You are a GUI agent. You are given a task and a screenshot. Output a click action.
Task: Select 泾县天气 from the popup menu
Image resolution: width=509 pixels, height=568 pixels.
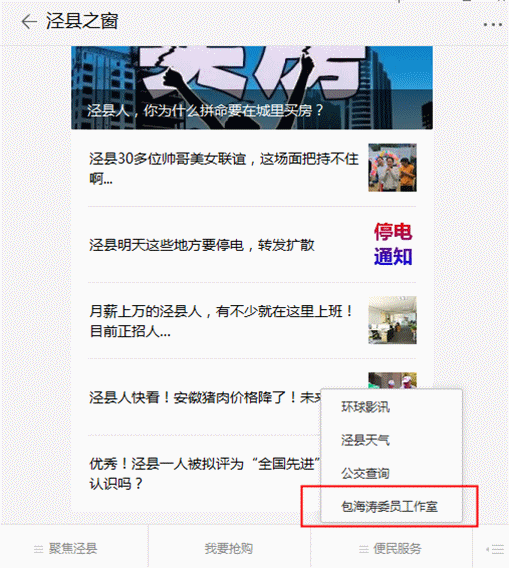coord(365,440)
